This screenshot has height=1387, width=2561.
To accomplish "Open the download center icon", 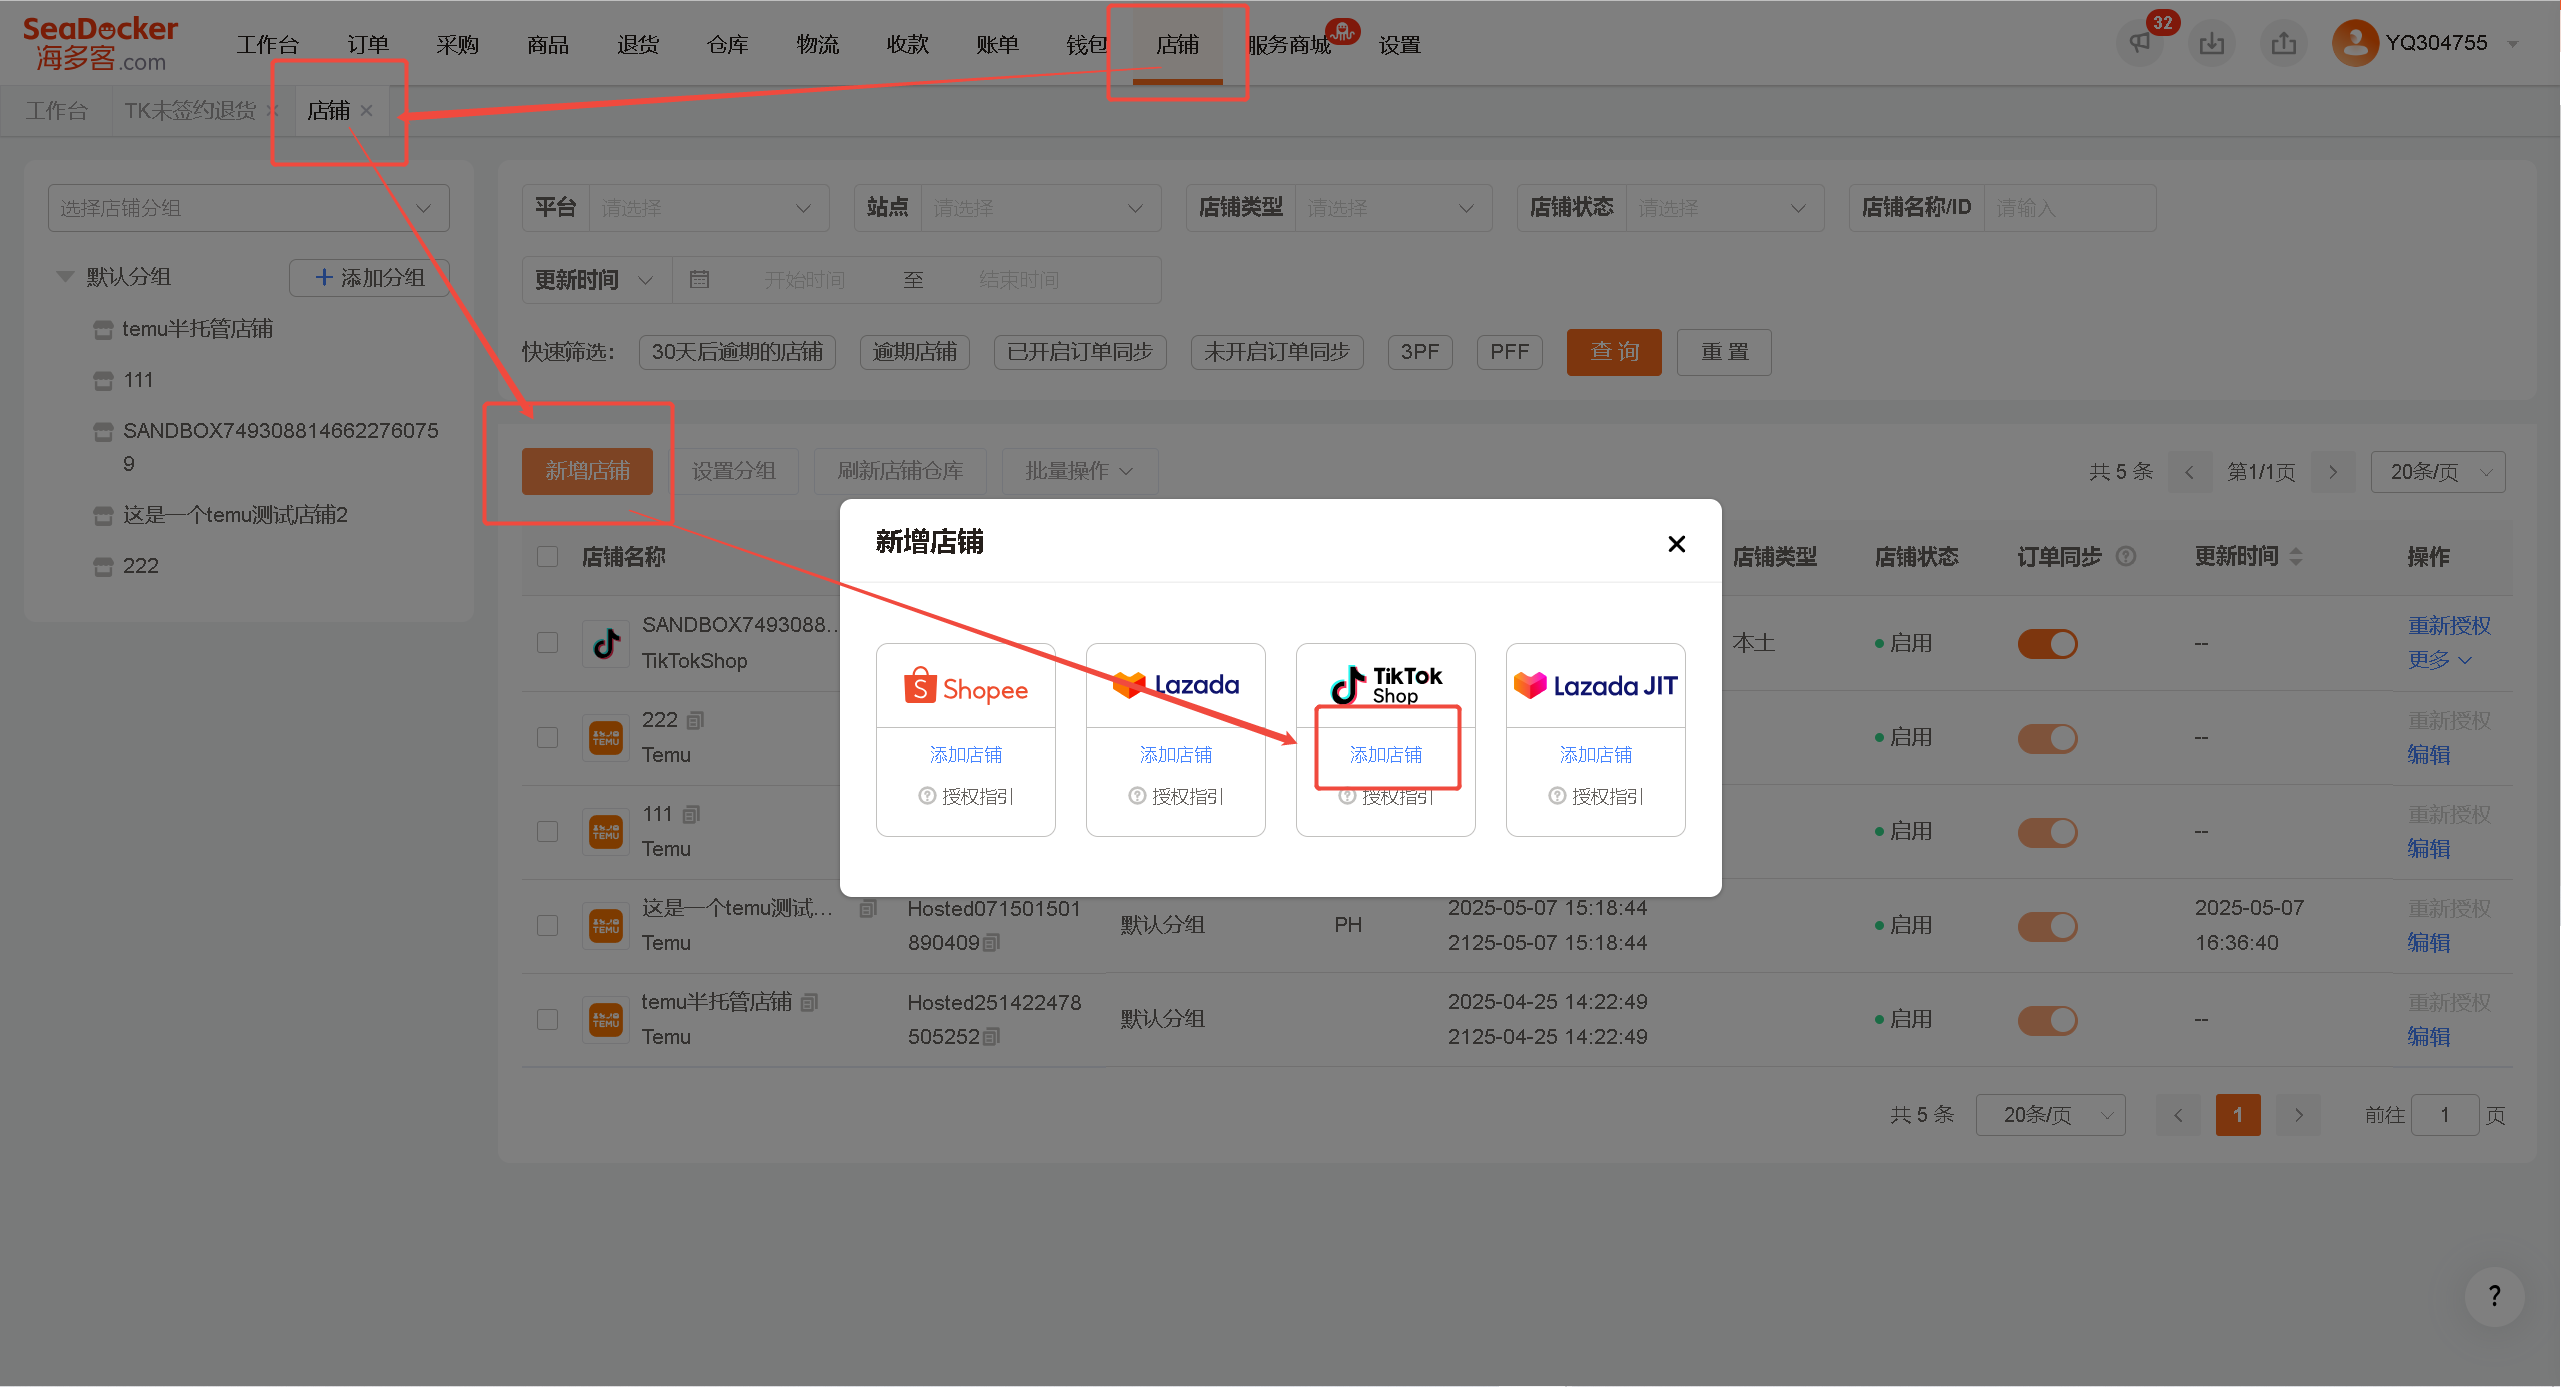I will click(x=2212, y=44).
